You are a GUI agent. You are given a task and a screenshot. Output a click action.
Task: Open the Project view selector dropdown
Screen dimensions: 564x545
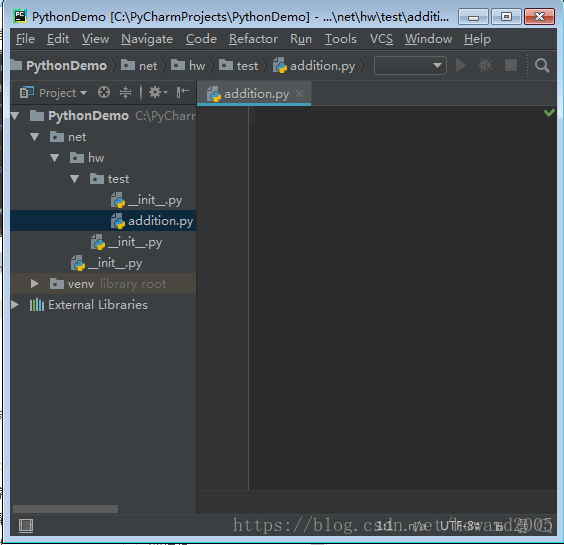(x=53, y=93)
